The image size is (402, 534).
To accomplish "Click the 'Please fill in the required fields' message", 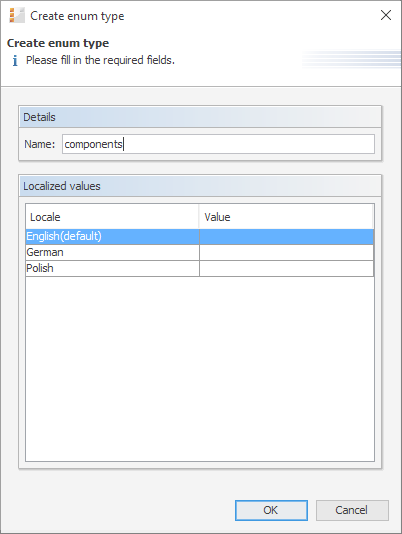I will pyautogui.click(x=100, y=60).
